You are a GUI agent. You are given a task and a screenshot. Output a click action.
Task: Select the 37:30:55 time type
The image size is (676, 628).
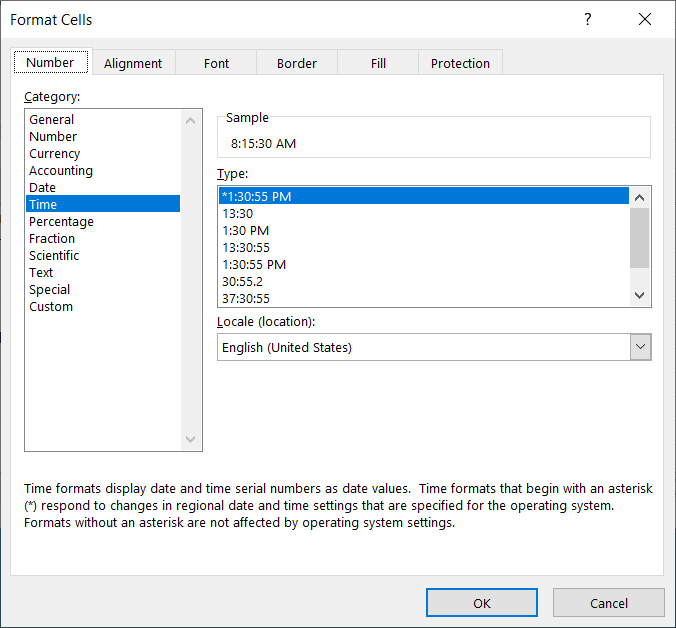(246, 298)
